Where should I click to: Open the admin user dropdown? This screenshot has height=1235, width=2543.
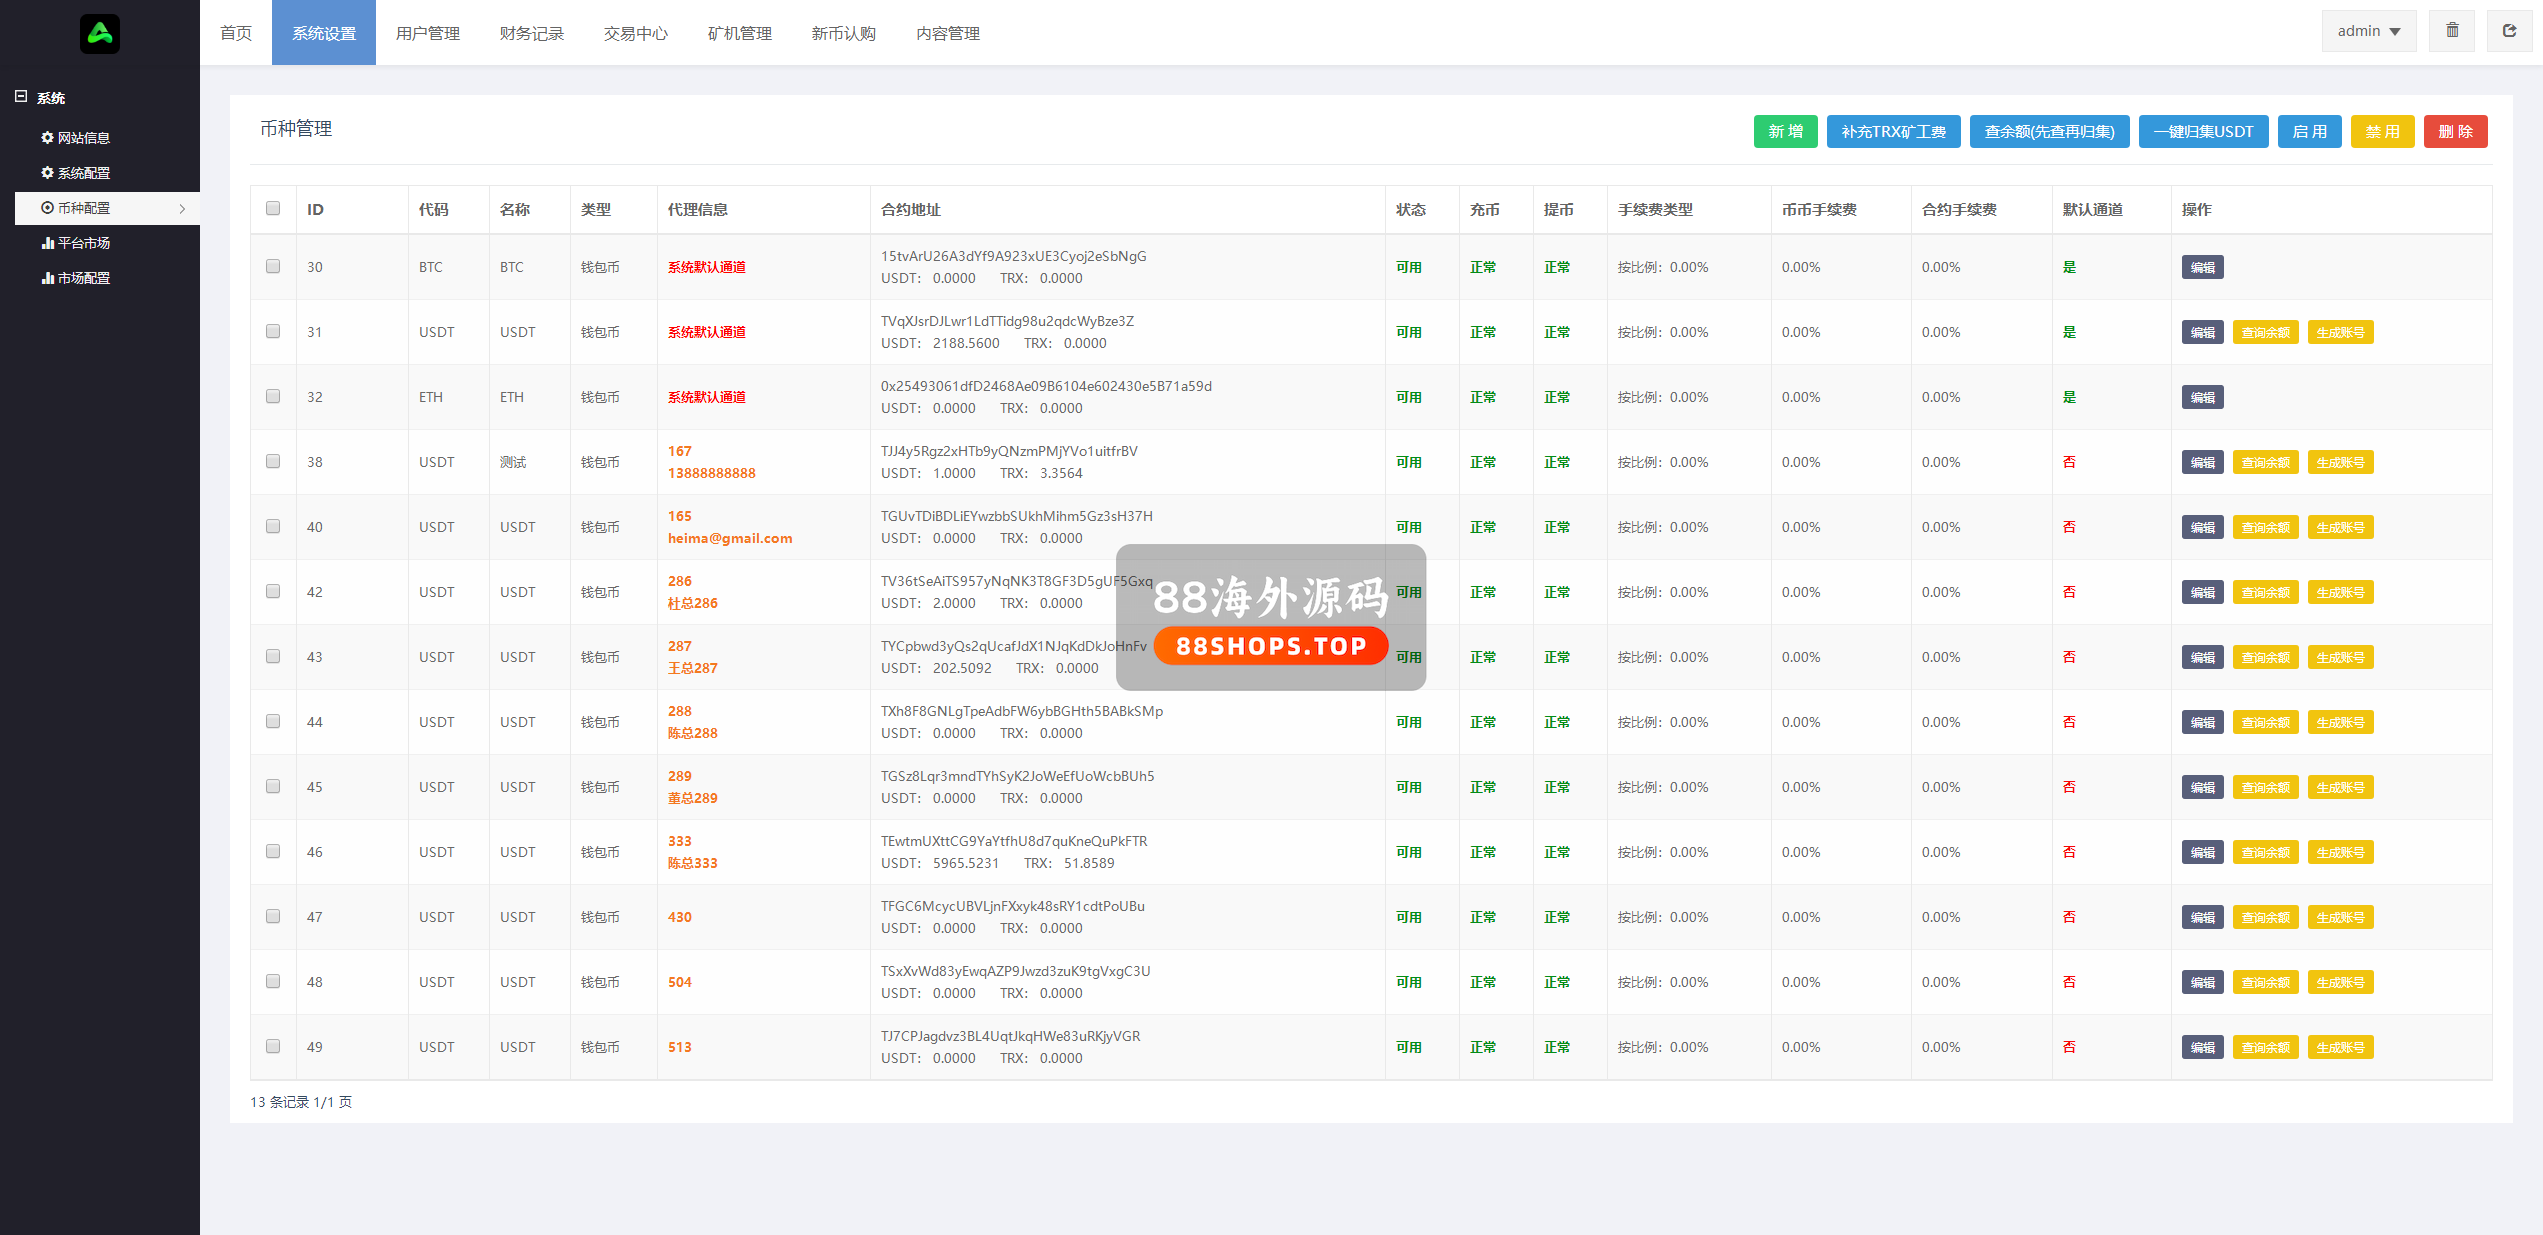[x=2368, y=31]
